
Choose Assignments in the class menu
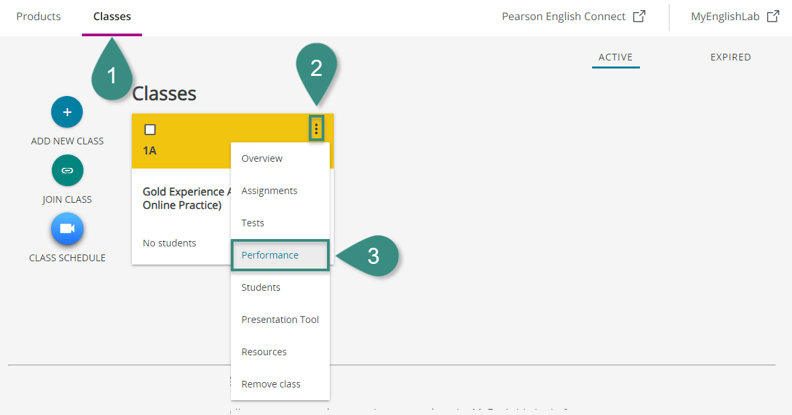click(269, 191)
